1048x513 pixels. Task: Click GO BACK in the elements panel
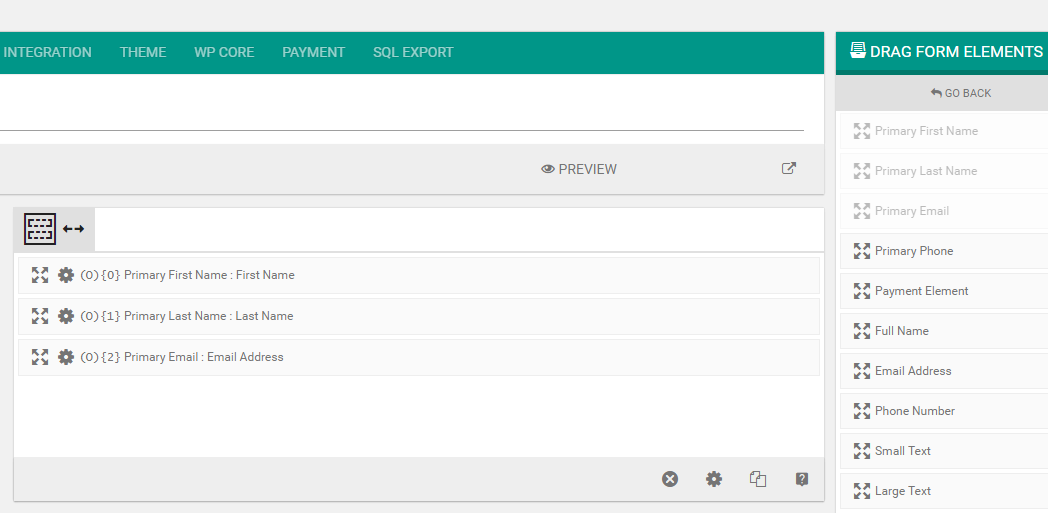[x=960, y=93]
